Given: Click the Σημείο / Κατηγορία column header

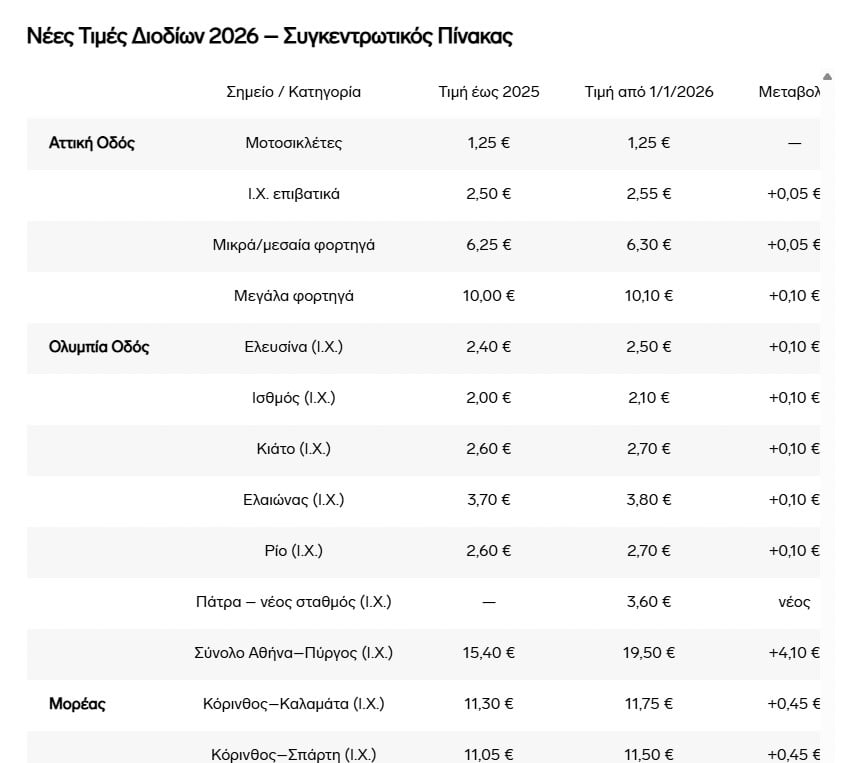Looking at the screenshot, I should click(293, 92).
